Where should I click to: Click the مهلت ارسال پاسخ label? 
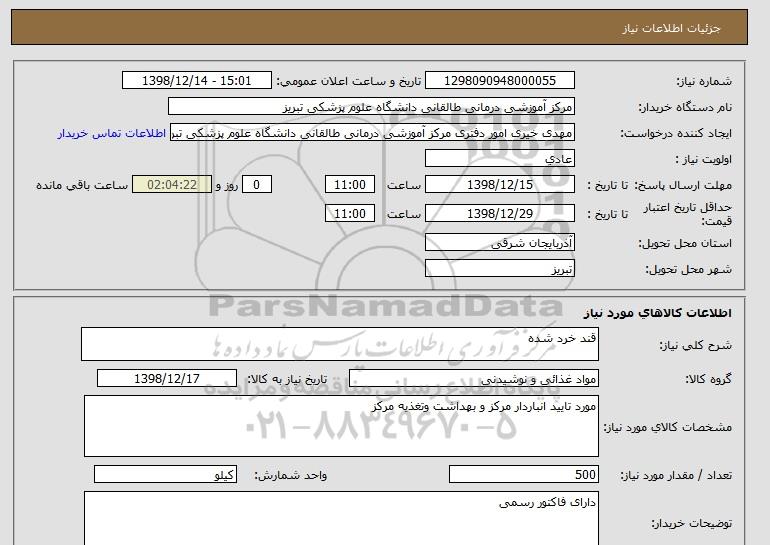683,185
